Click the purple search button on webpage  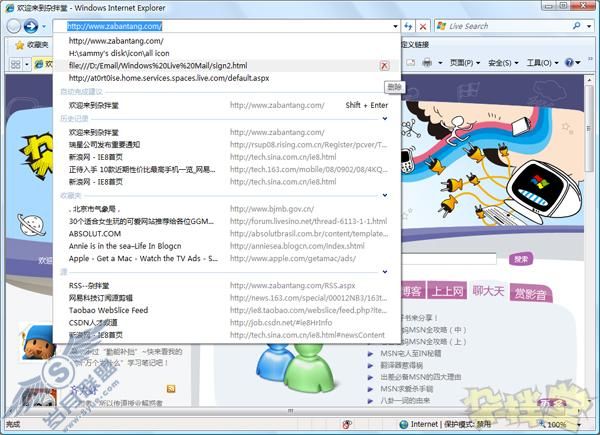coord(521,259)
